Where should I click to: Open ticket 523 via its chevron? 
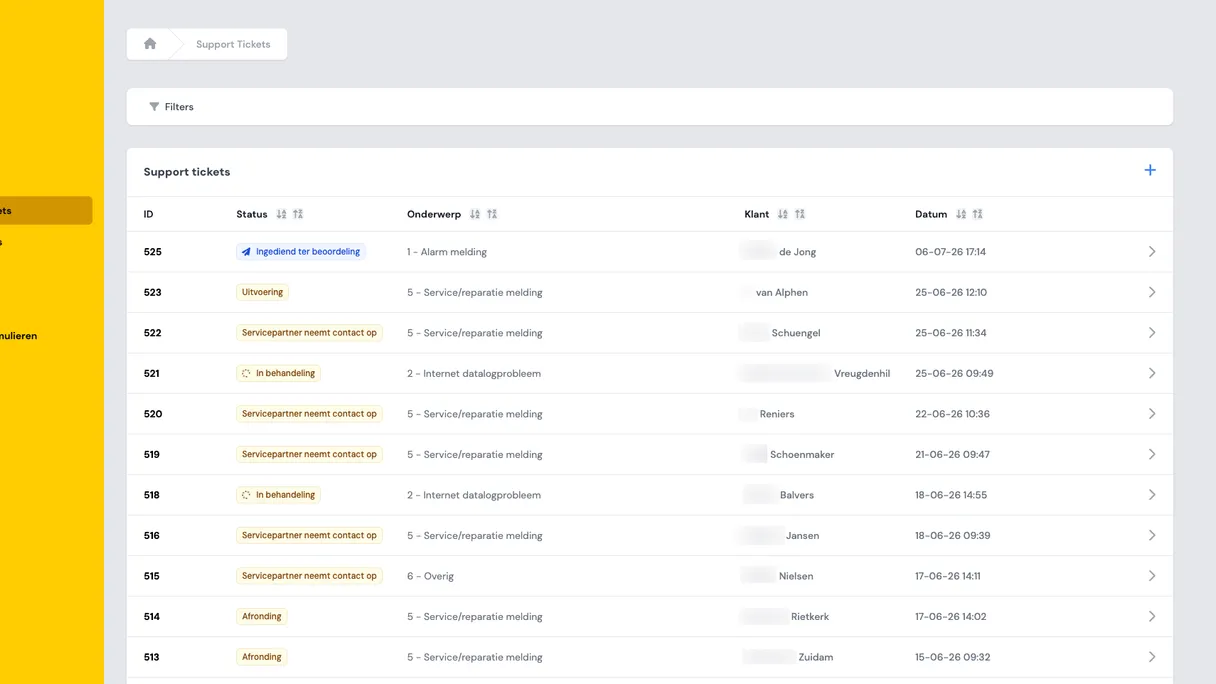click(x=1152, y=292)
